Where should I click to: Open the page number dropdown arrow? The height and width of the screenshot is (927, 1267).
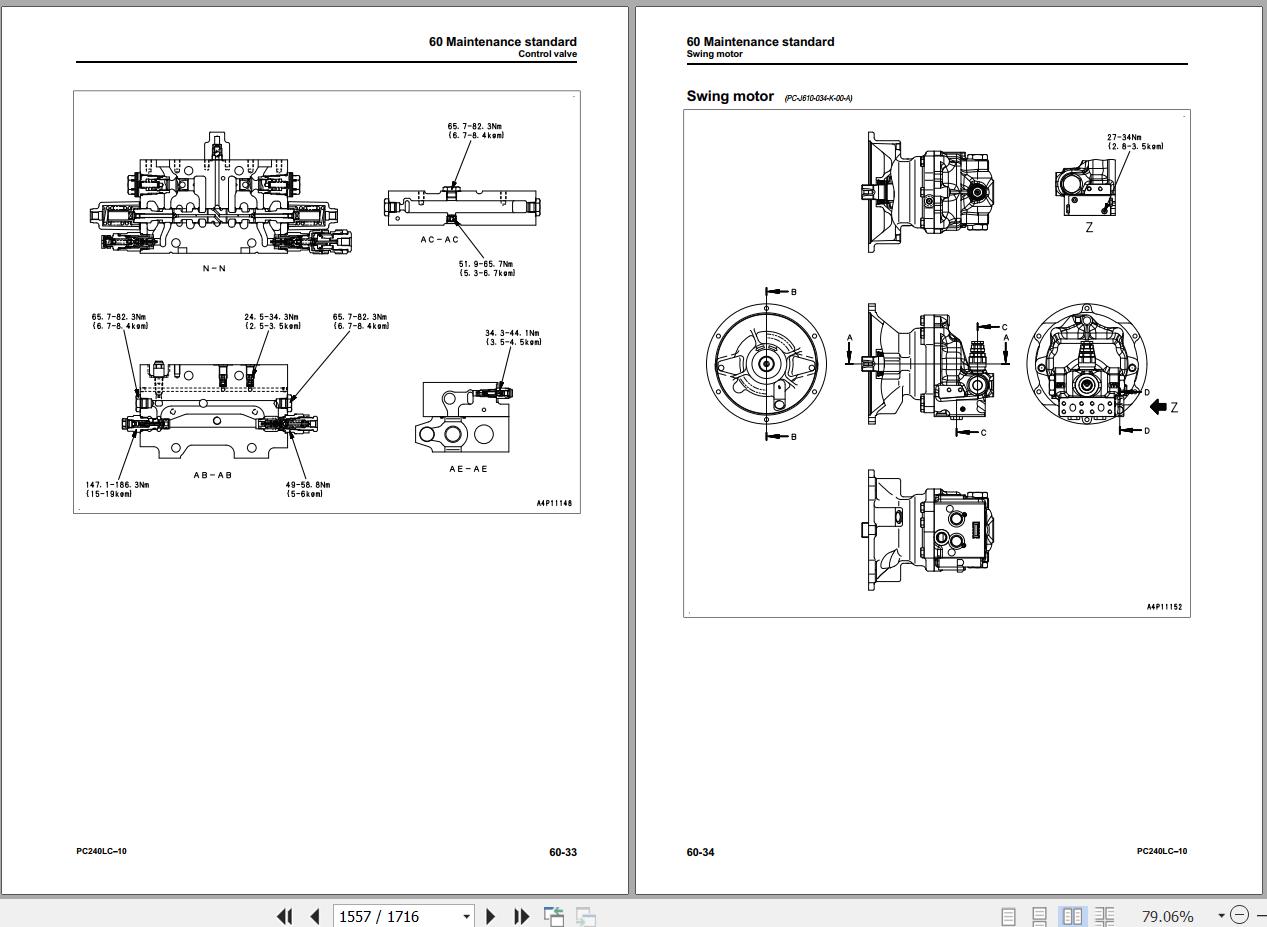(466, 916)
